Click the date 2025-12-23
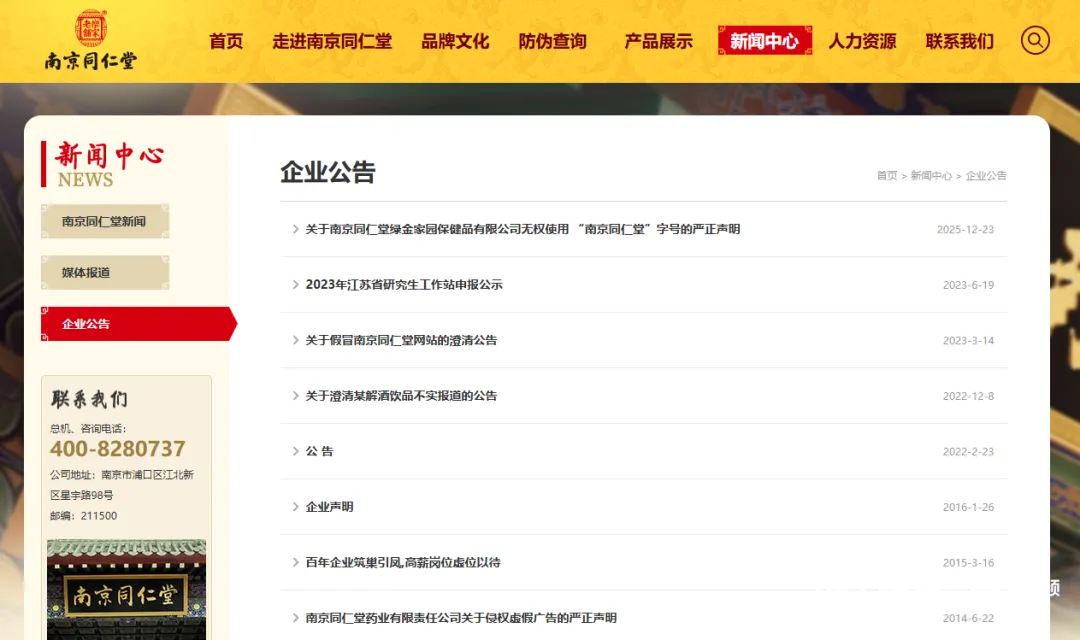 click(x=965, y=229)
